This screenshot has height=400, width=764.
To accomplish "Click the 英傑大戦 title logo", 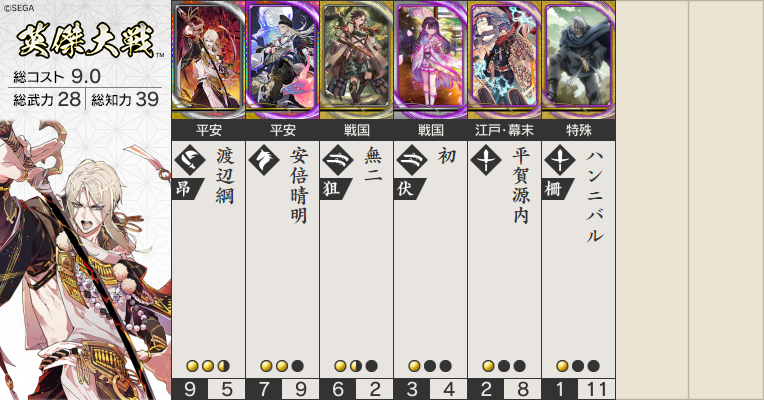I will pos(86,39).
